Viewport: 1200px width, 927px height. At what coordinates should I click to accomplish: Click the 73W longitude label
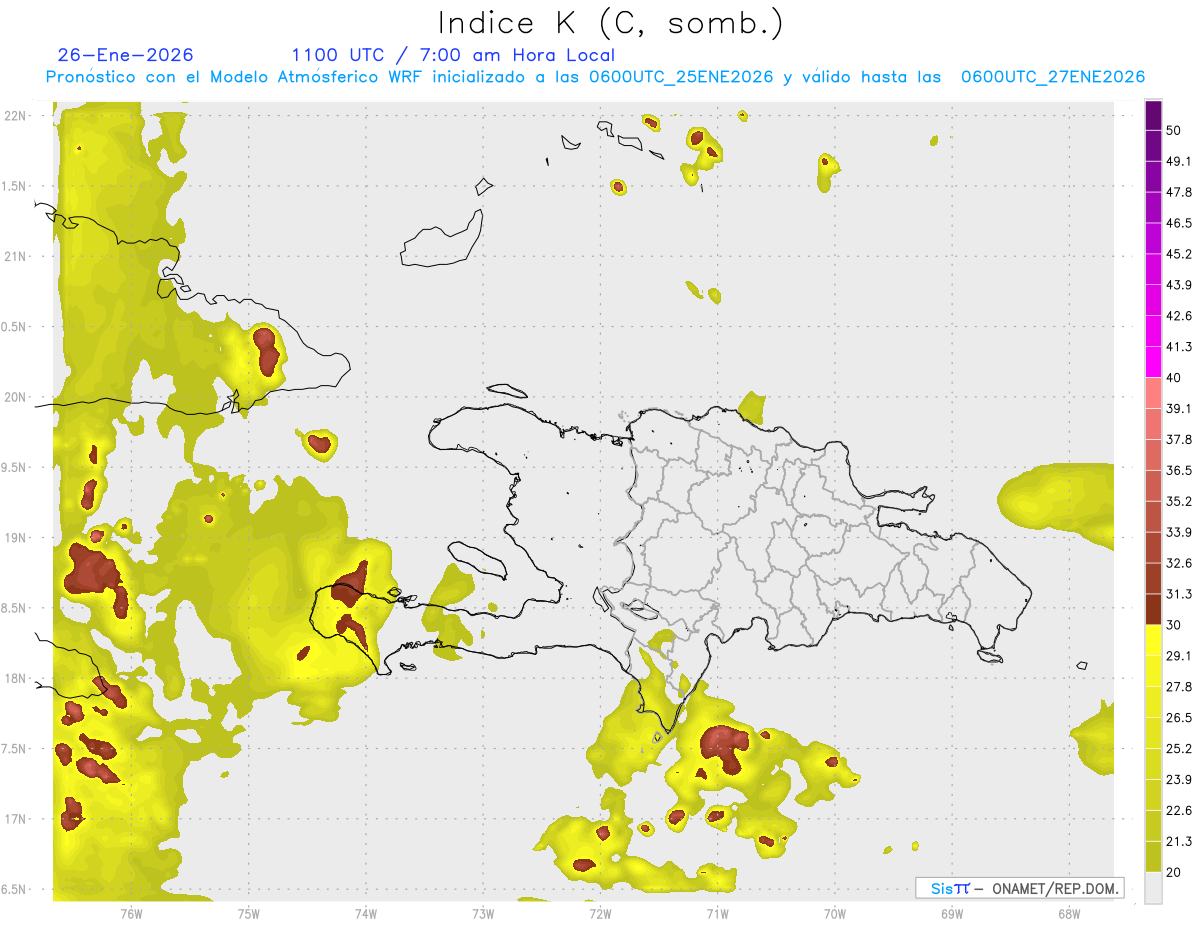tap(483, 913)
